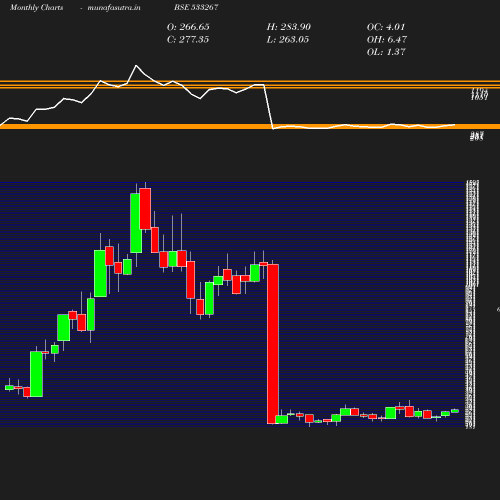500x500 pixels.
Task: Click the 'BSE 533267' ticker label
Action: tap(196, 7)
